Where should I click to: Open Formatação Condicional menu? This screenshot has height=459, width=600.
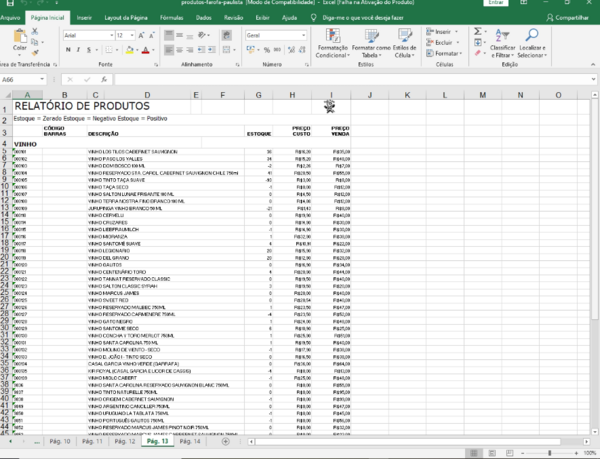point(333,43)
